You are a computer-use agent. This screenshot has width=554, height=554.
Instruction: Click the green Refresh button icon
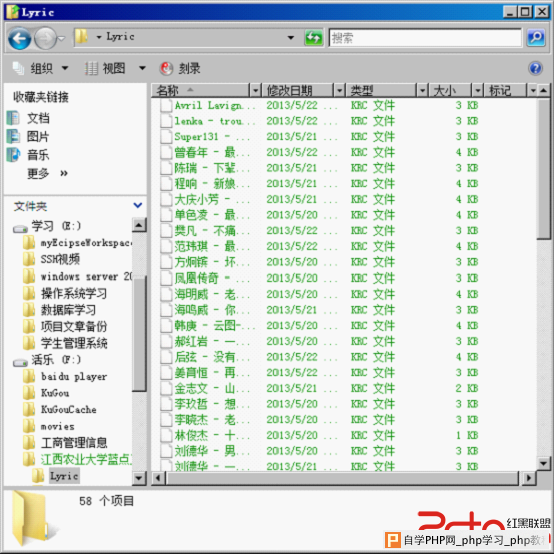(x=313, y=37)
